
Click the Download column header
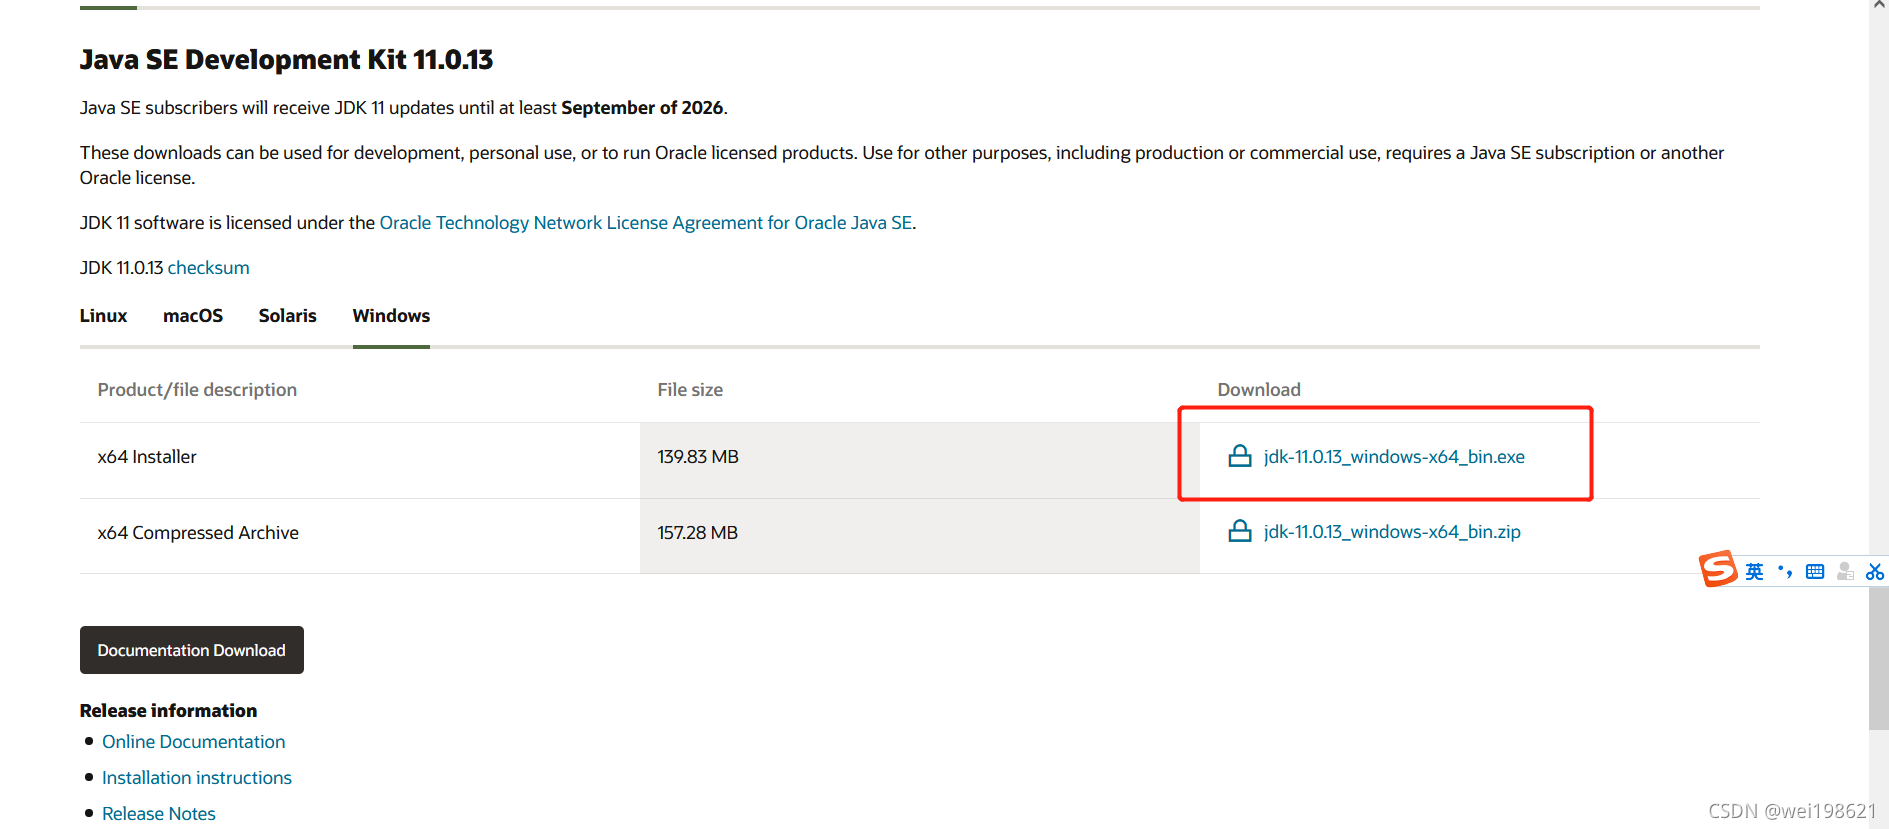[1259, 390]
